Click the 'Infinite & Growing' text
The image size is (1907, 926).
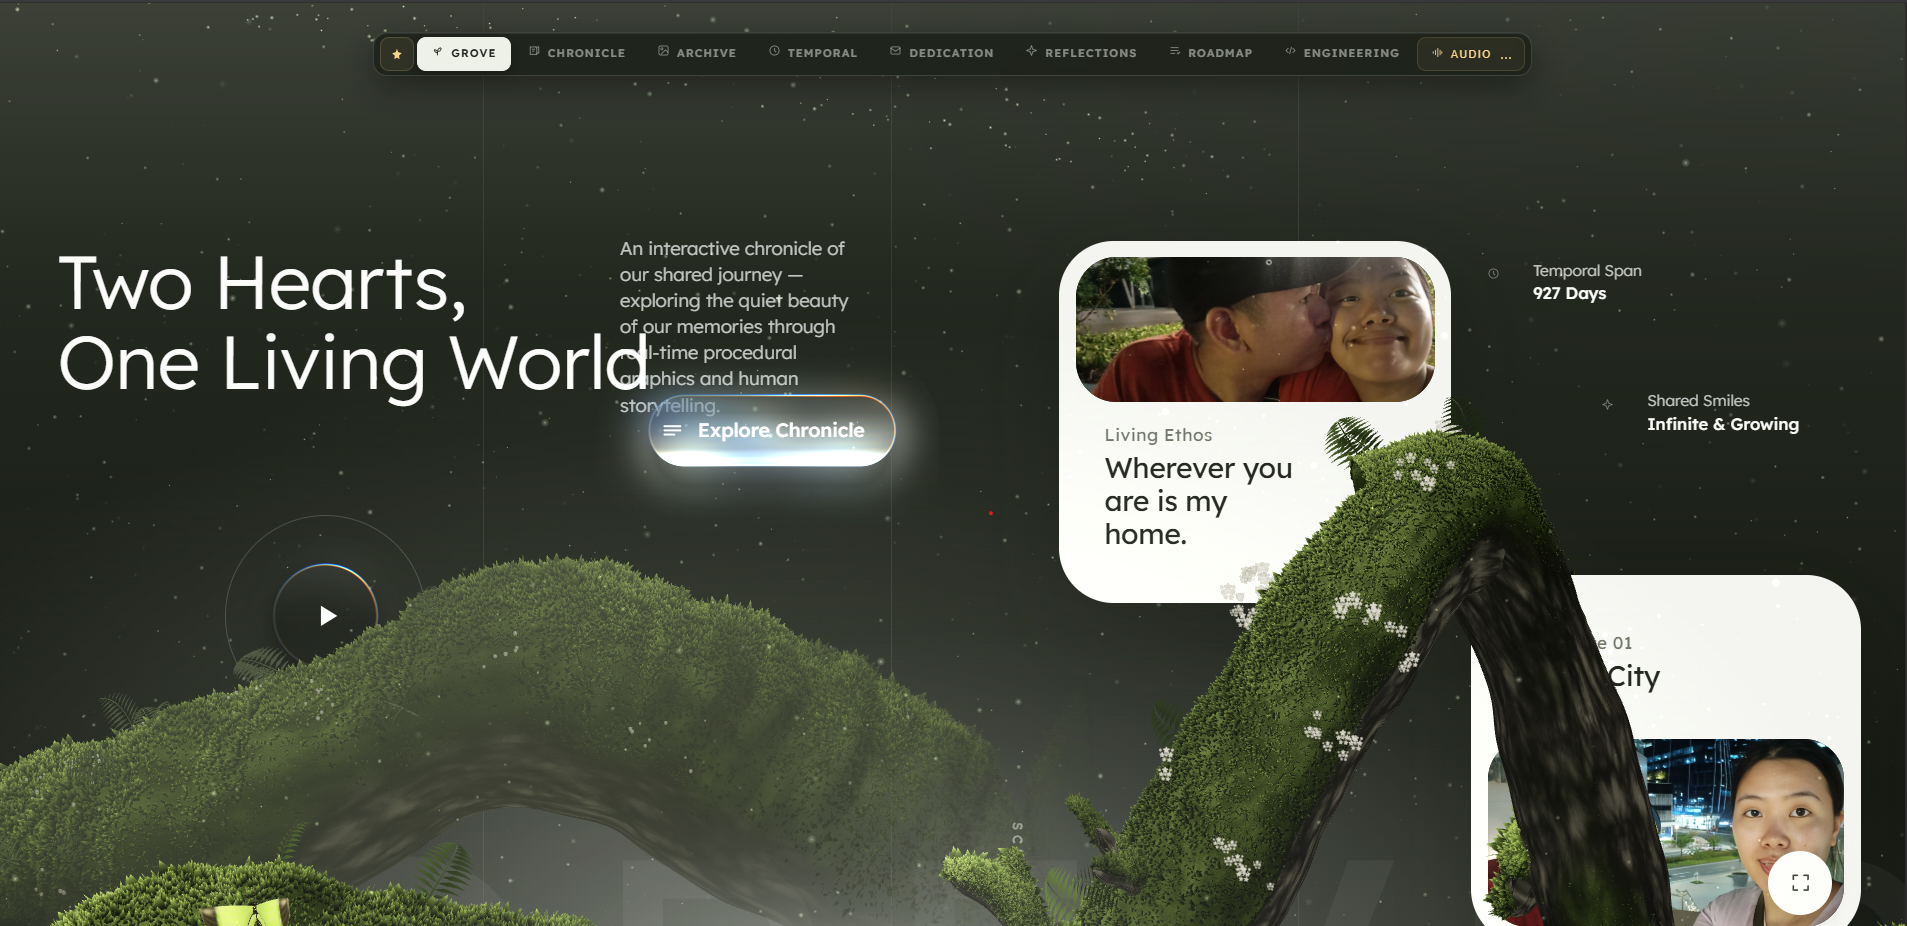click(x=1722, y=425)
